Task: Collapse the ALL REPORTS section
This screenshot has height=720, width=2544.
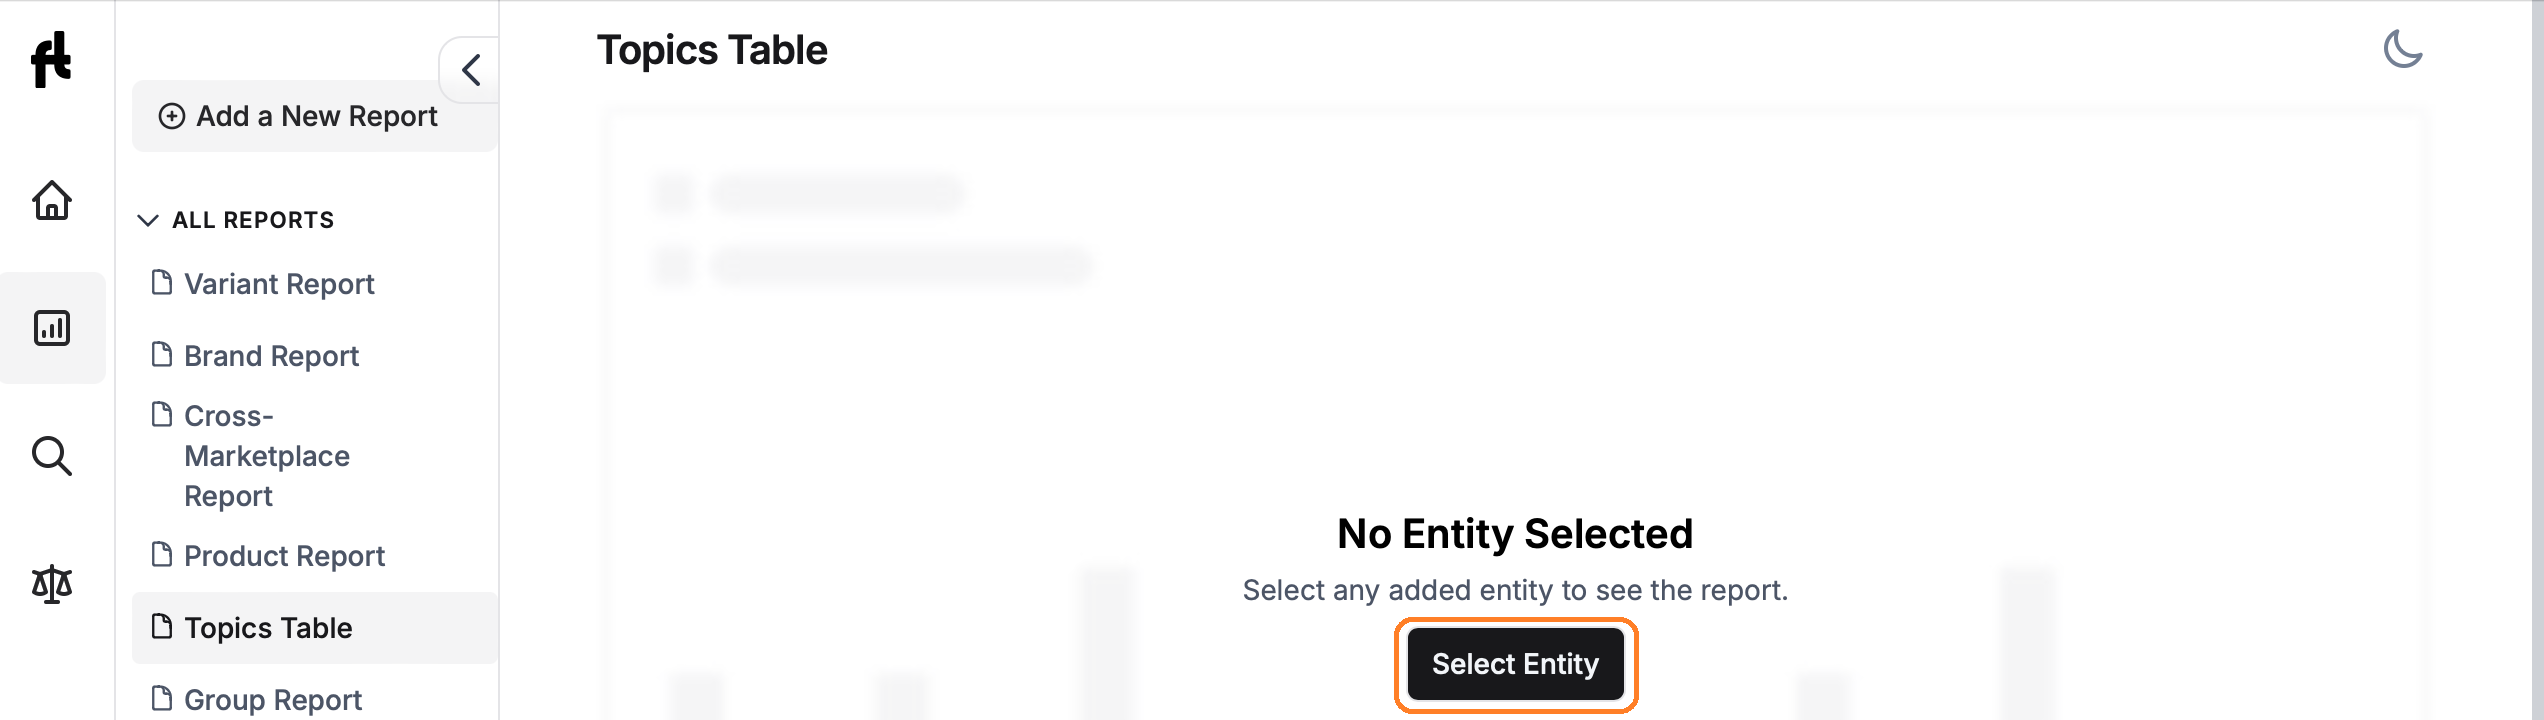Action: click(148, 220)
